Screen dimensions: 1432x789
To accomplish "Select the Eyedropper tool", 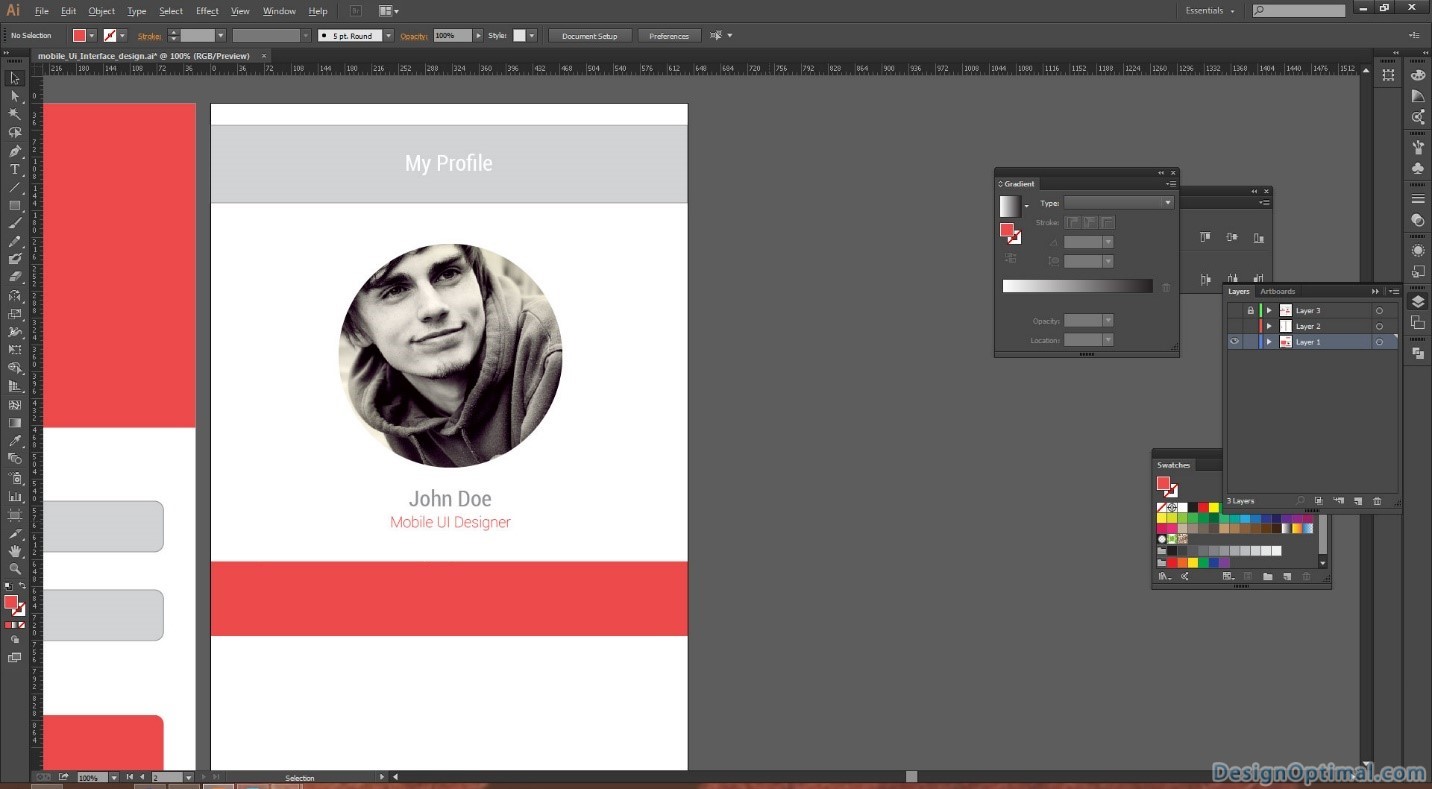I will click(15, 441).
